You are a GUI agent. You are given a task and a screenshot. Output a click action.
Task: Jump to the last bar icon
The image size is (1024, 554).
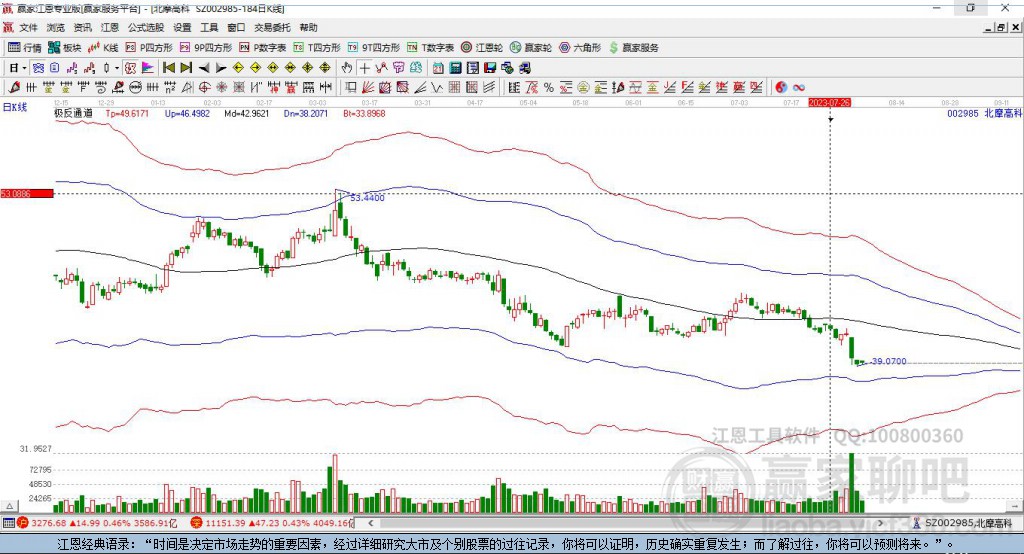coord(187,68)
